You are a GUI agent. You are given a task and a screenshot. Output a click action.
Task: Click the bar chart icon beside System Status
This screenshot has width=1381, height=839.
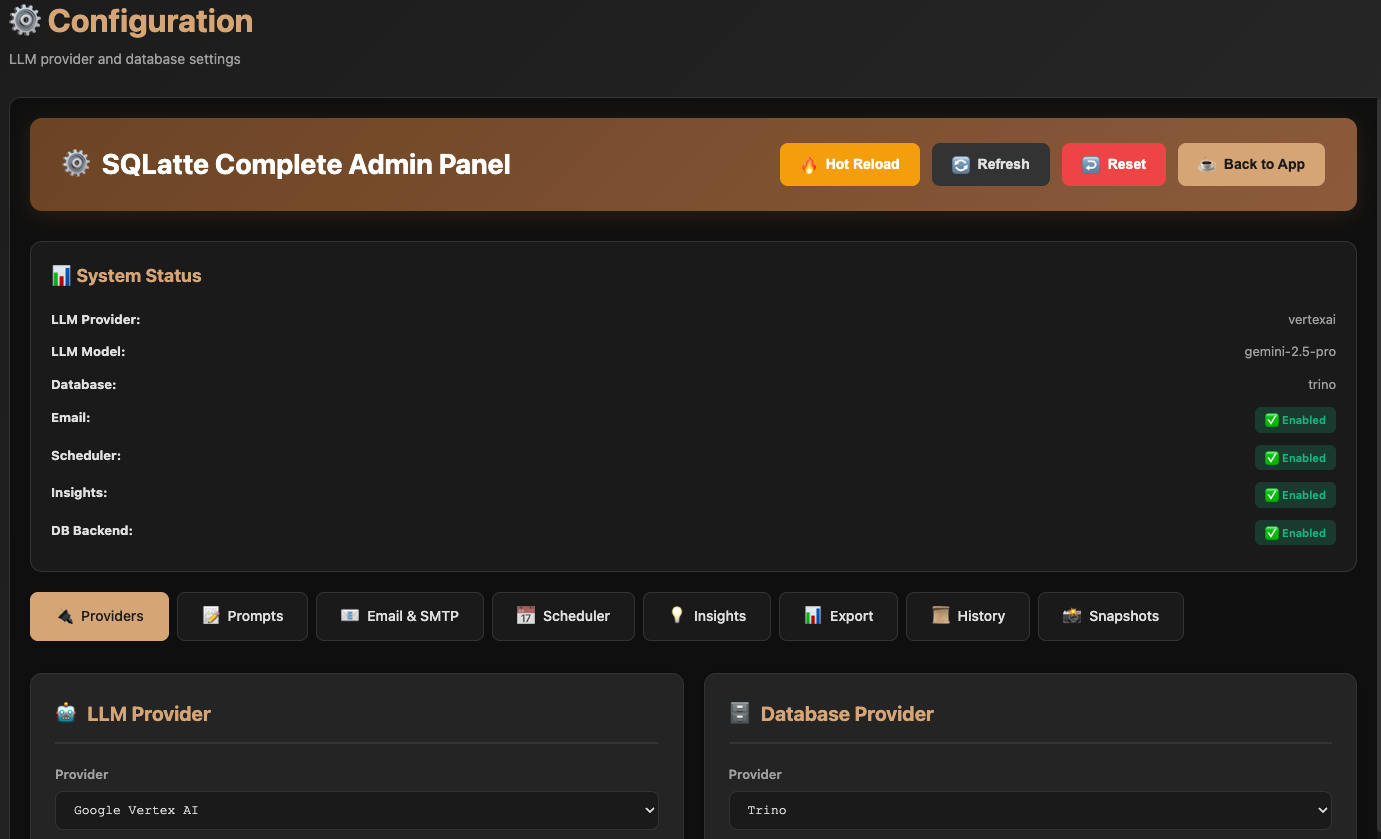pos(60,275)
